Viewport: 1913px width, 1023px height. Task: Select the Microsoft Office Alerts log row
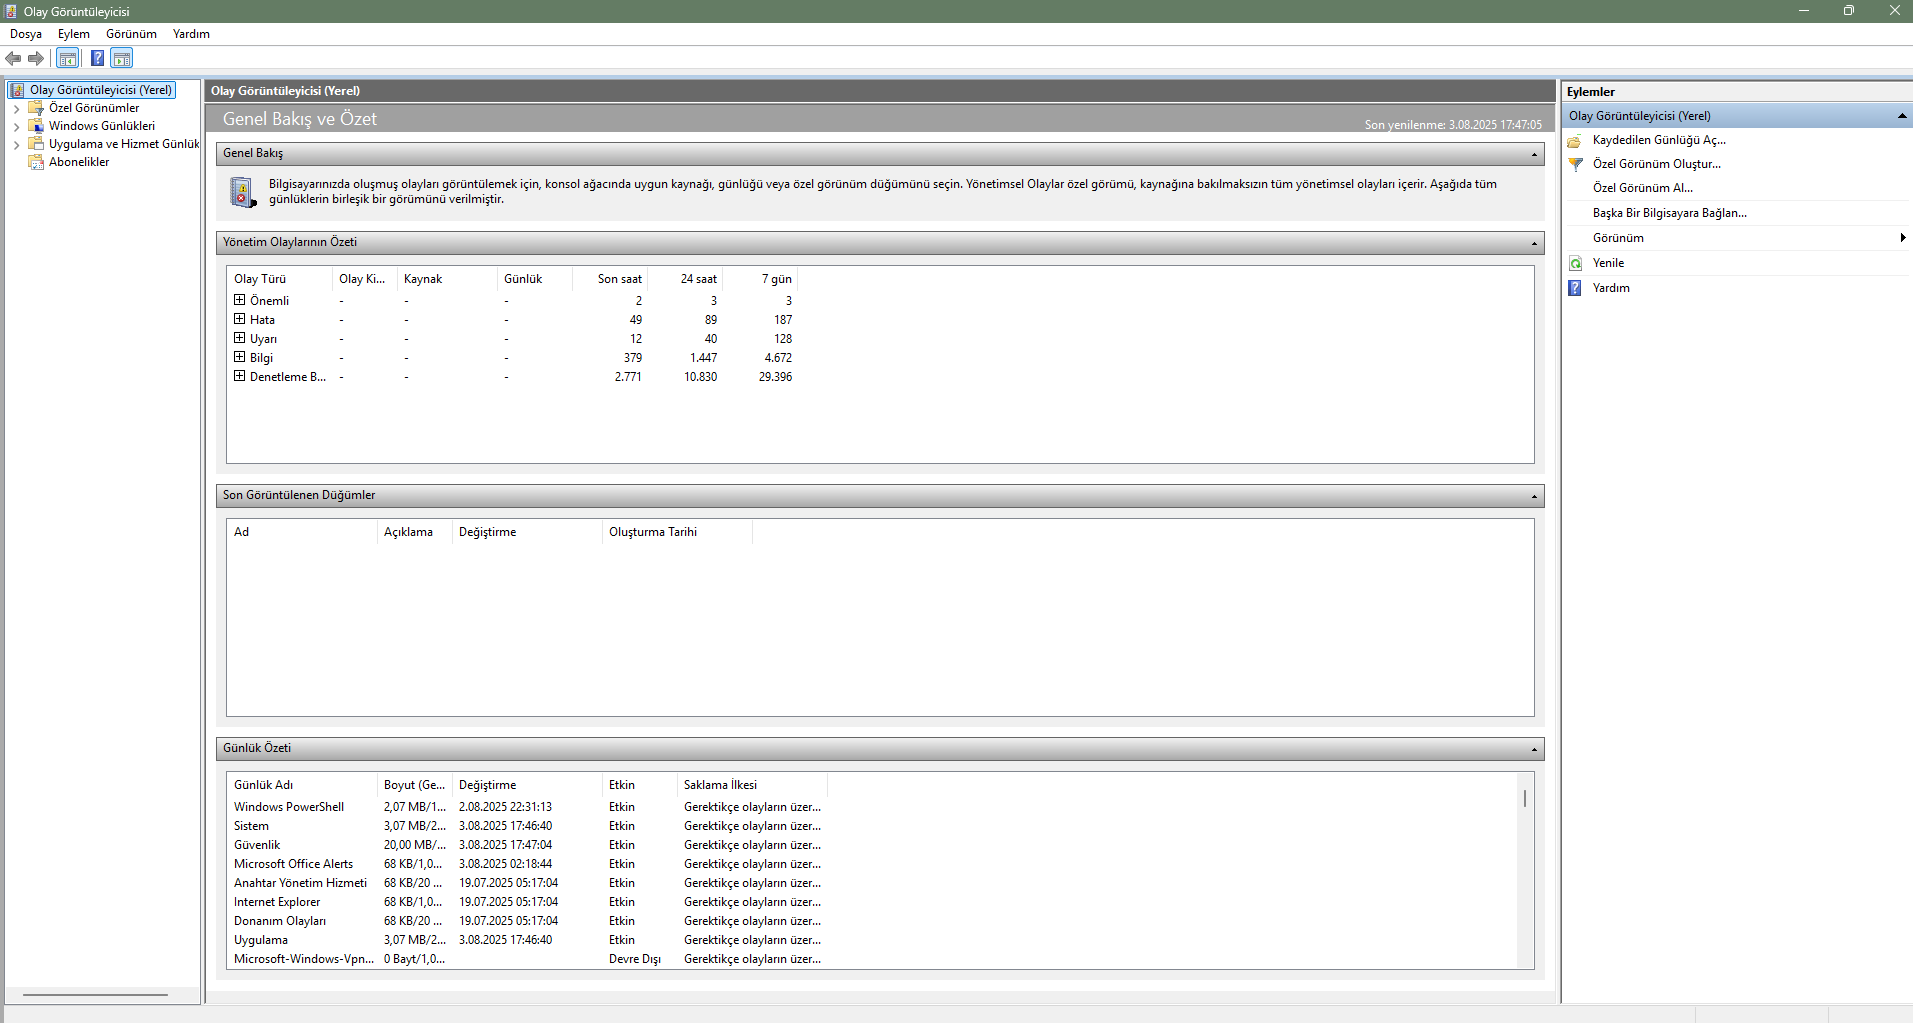click(x=527, y=864)
